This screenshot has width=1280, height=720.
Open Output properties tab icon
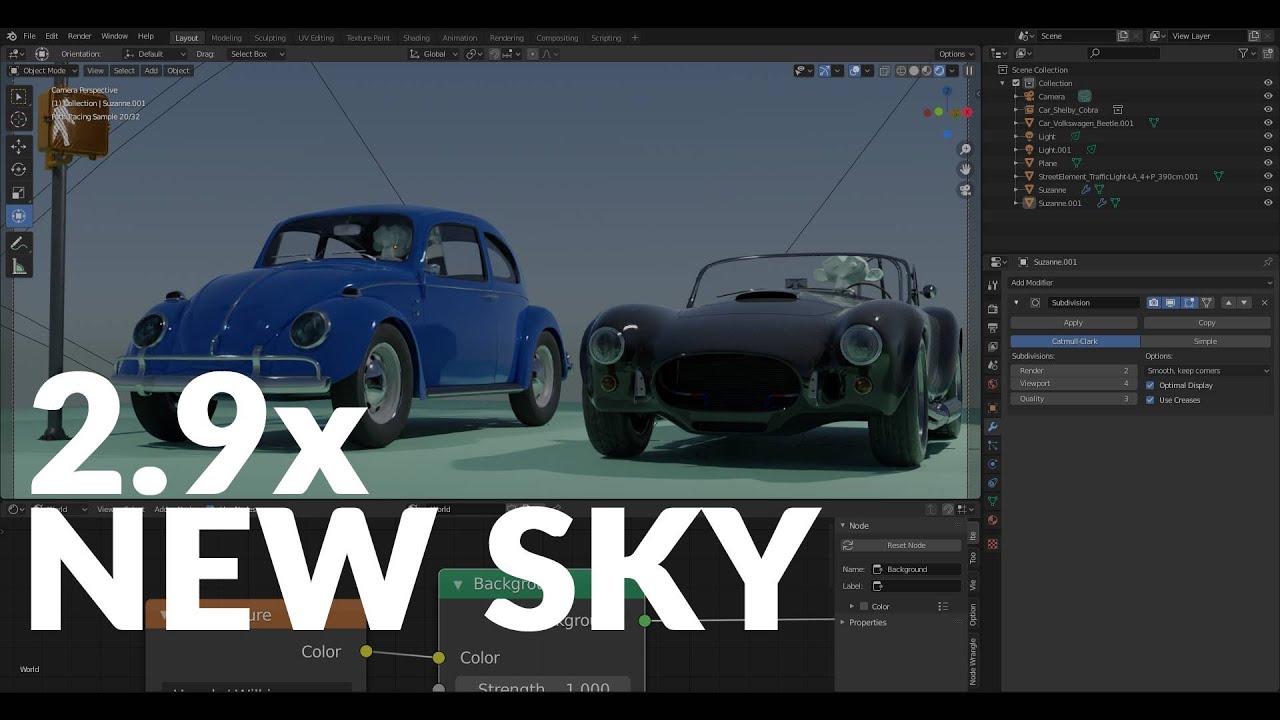pos(992,328)
